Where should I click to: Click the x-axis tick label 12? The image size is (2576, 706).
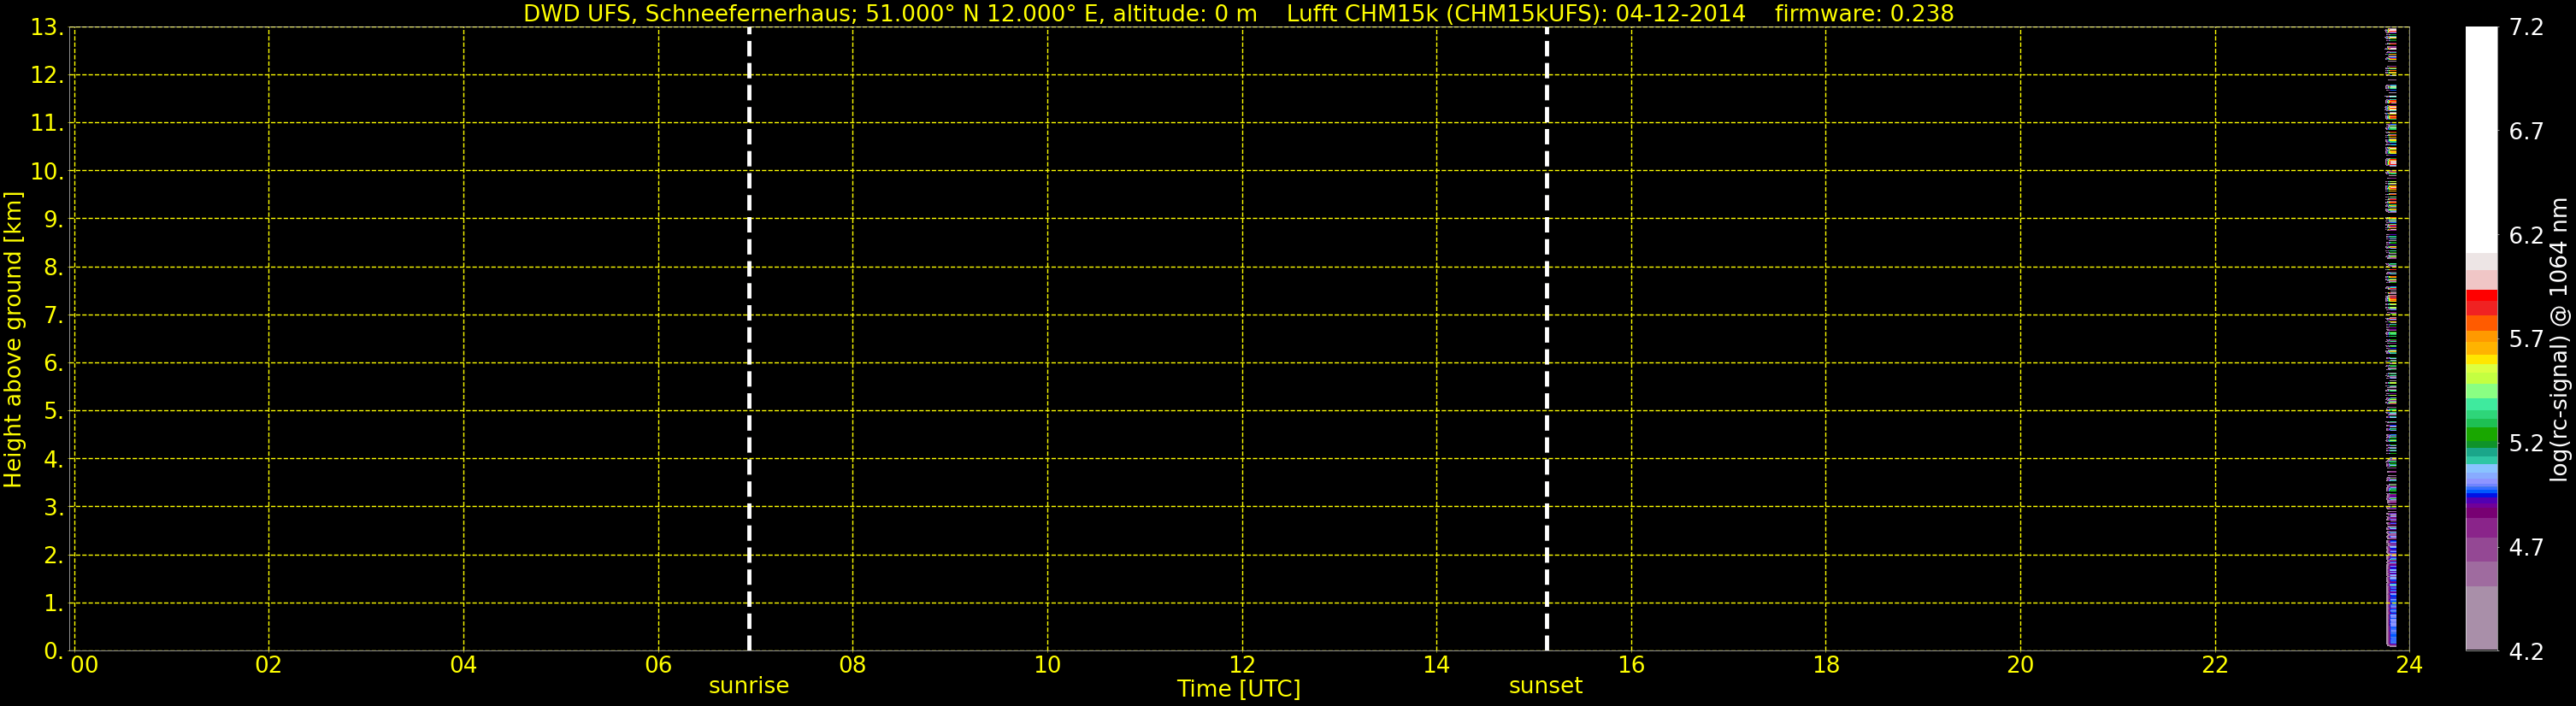click(x=1242, y=666)
